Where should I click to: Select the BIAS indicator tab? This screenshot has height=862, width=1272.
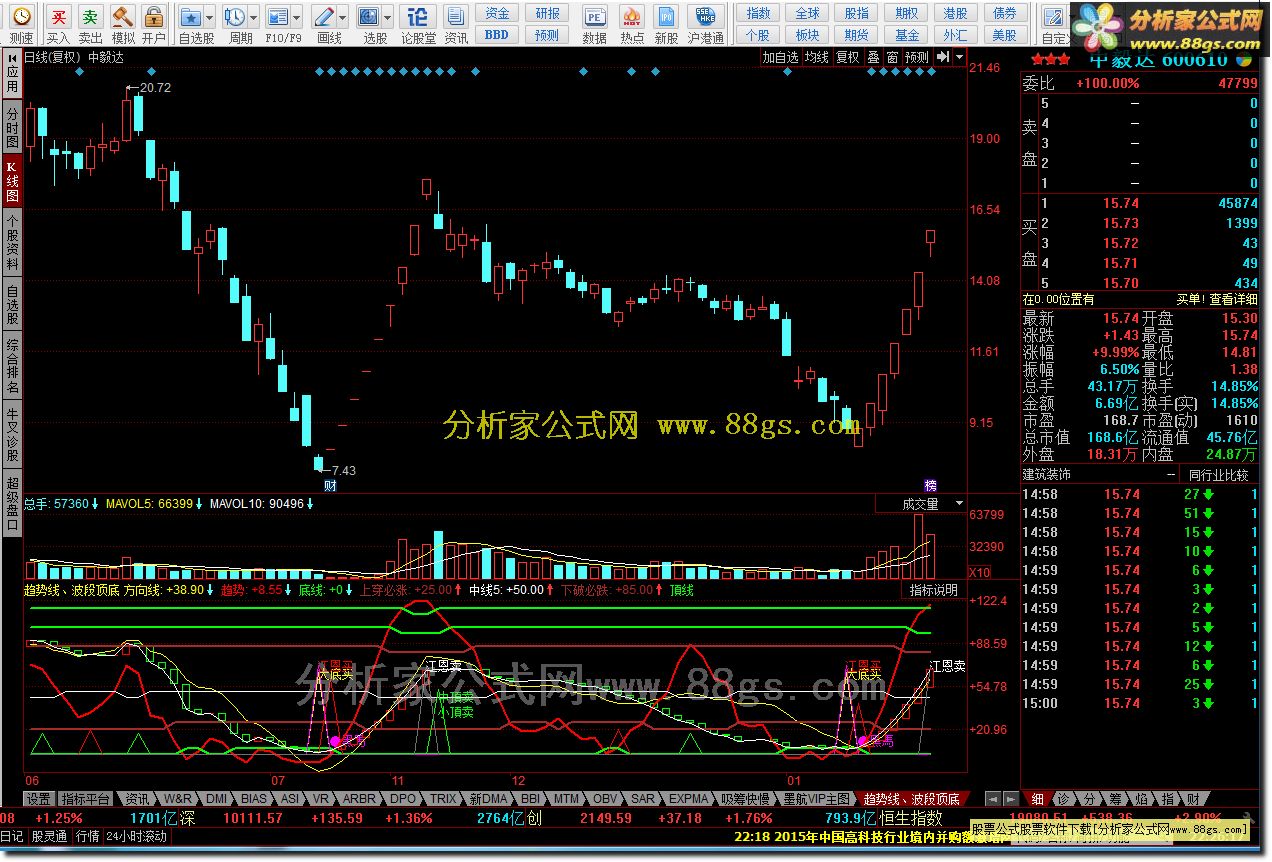[x=254, y=799]
